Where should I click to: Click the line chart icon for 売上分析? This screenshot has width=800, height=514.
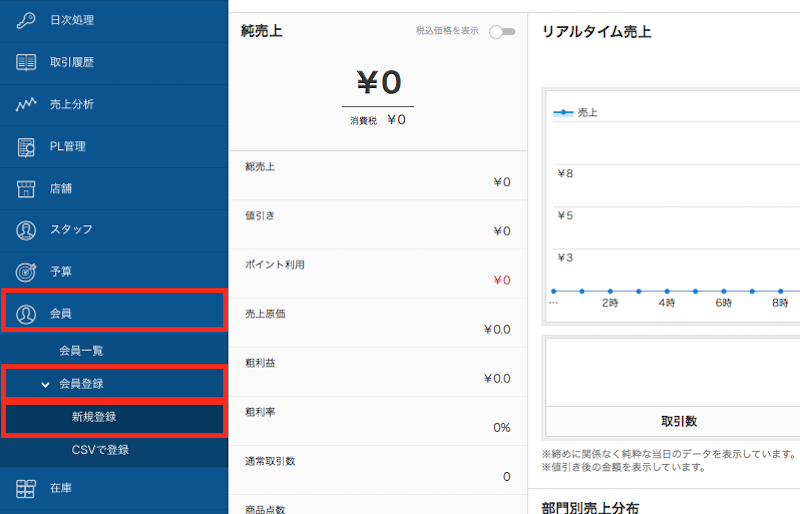click(x=26, y=104)
